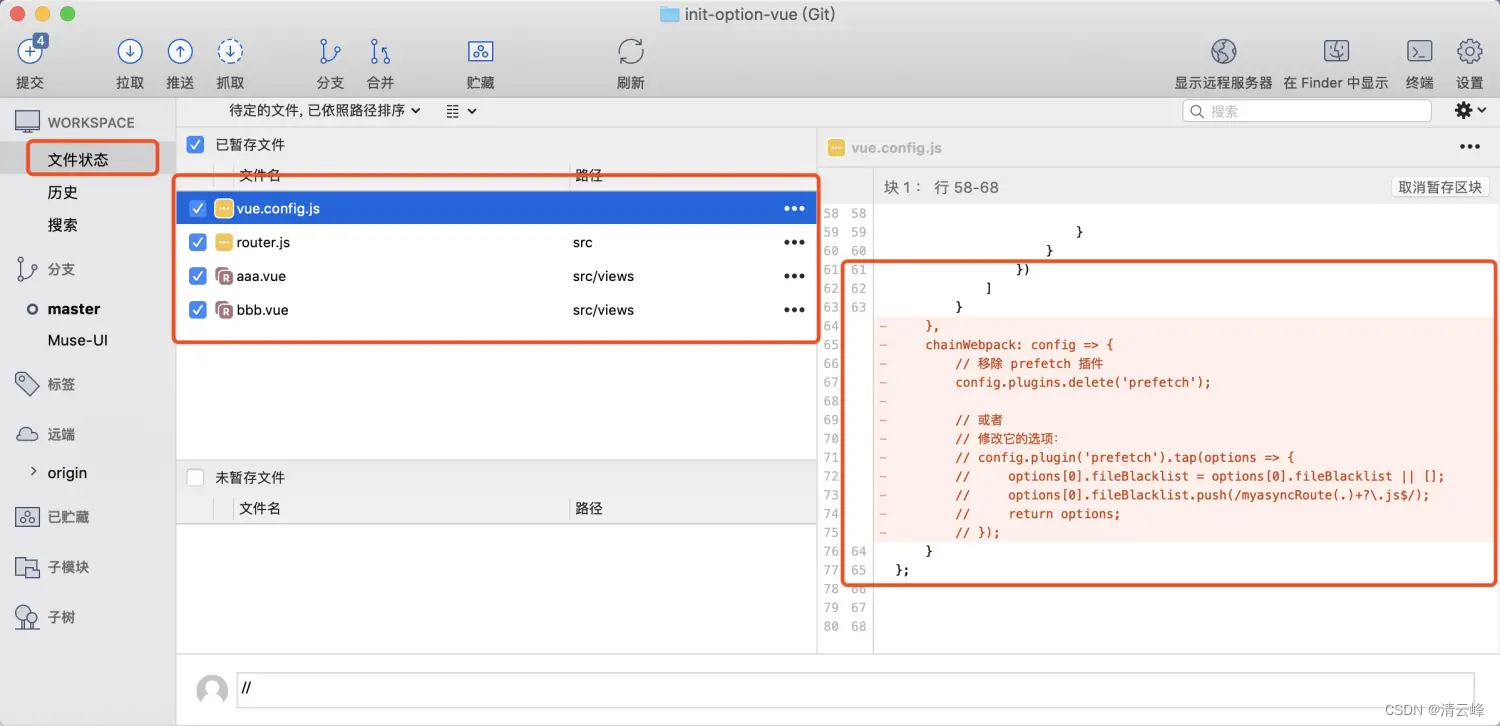
Task: Open the Merge (合并) tool
Action: click(380, 51)
